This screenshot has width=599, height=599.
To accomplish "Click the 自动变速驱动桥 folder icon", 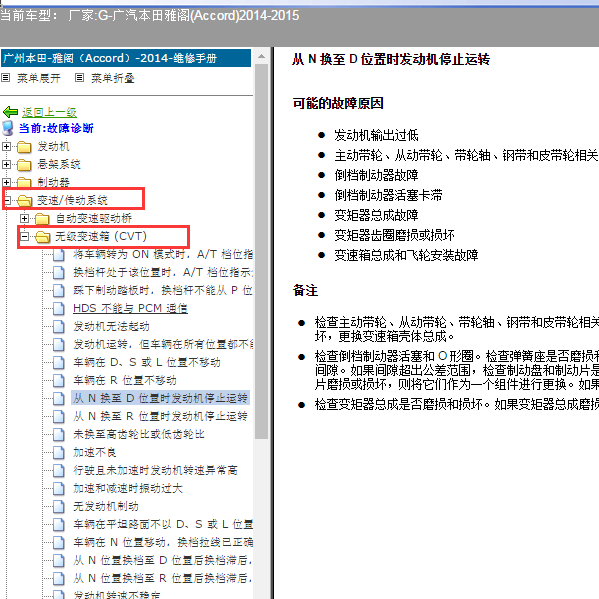I will point(42,219).
